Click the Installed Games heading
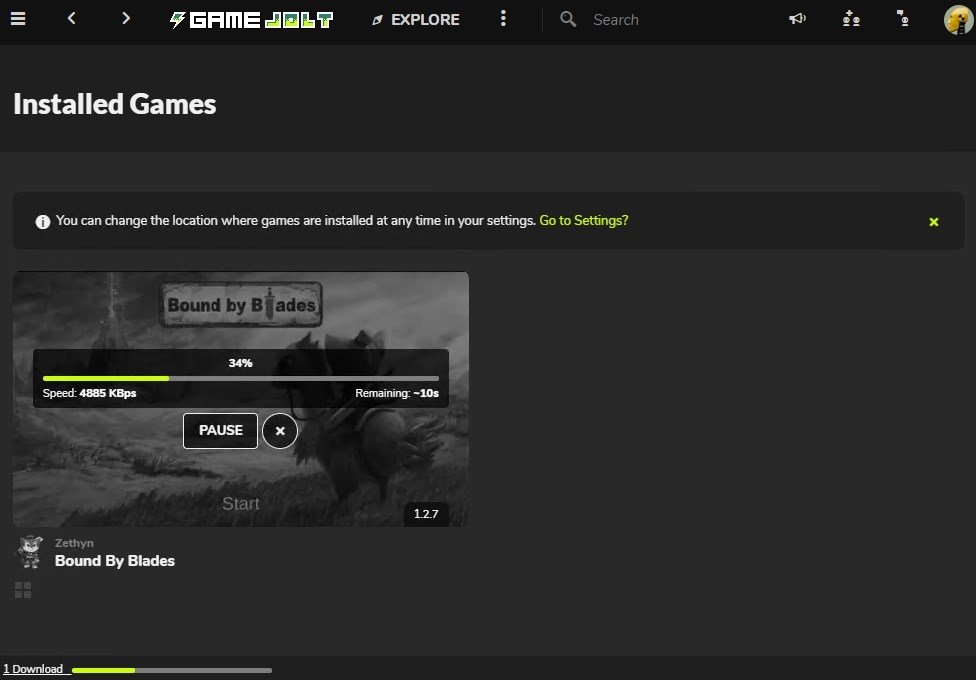 (x=115, y=104)
